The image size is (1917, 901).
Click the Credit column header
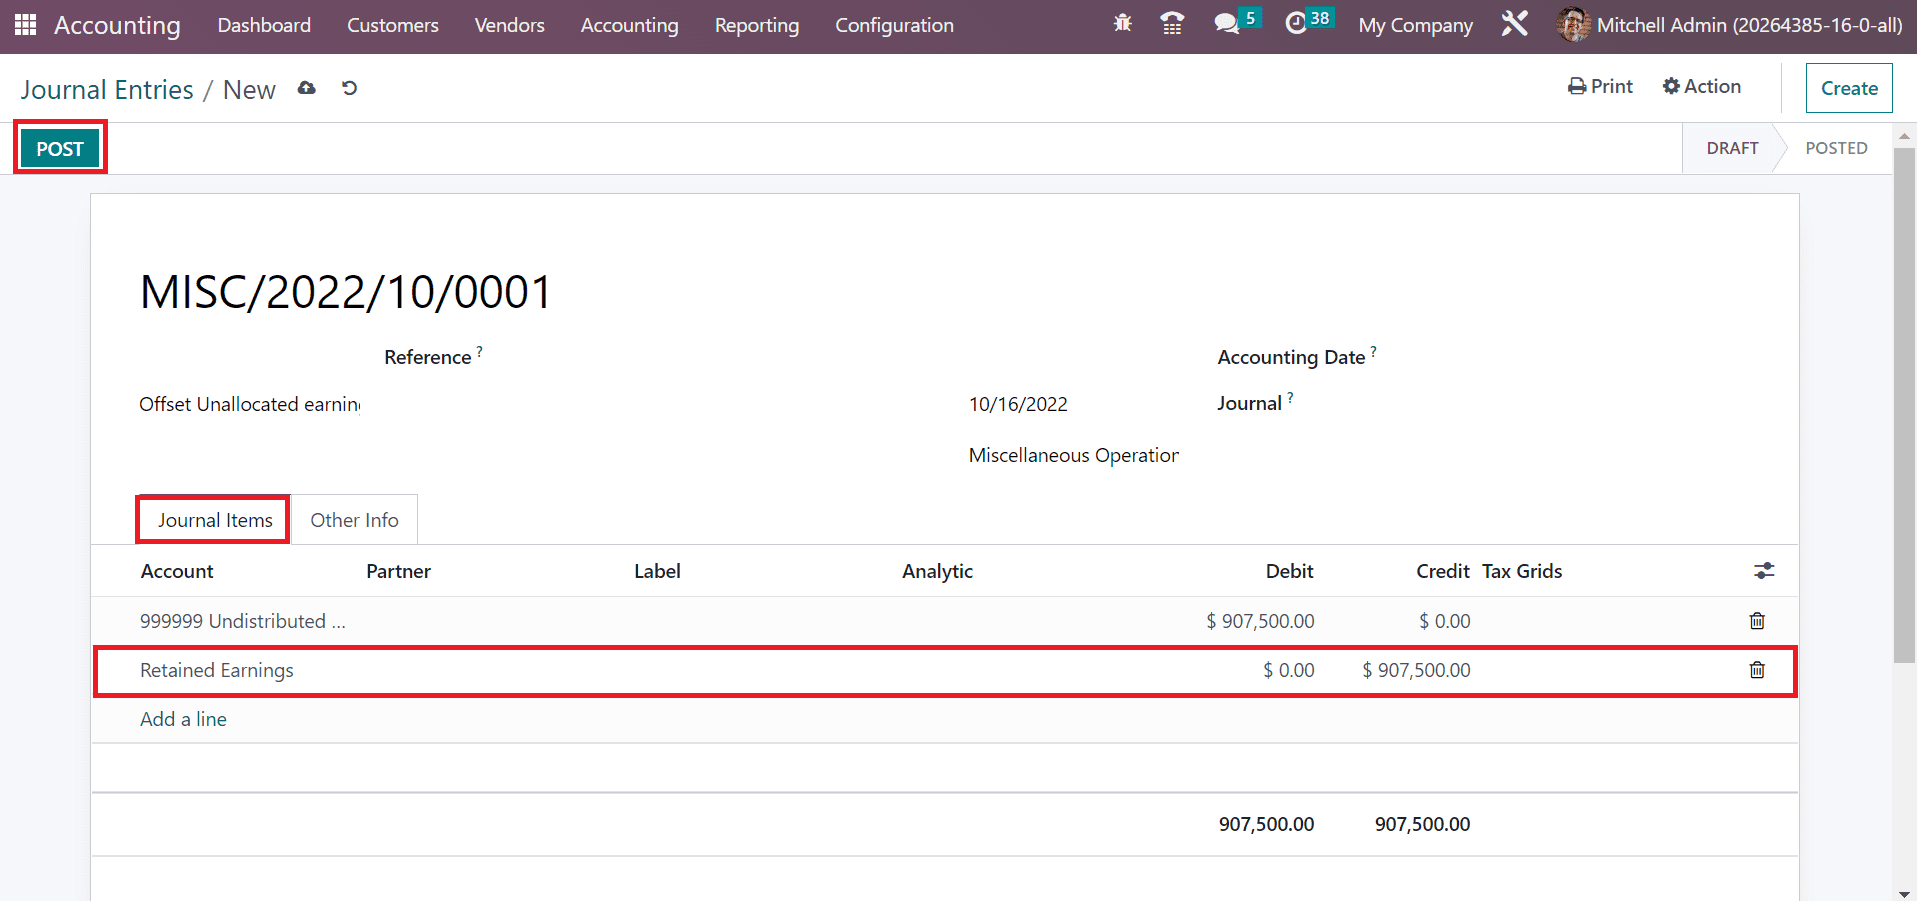coord(1443,571)
